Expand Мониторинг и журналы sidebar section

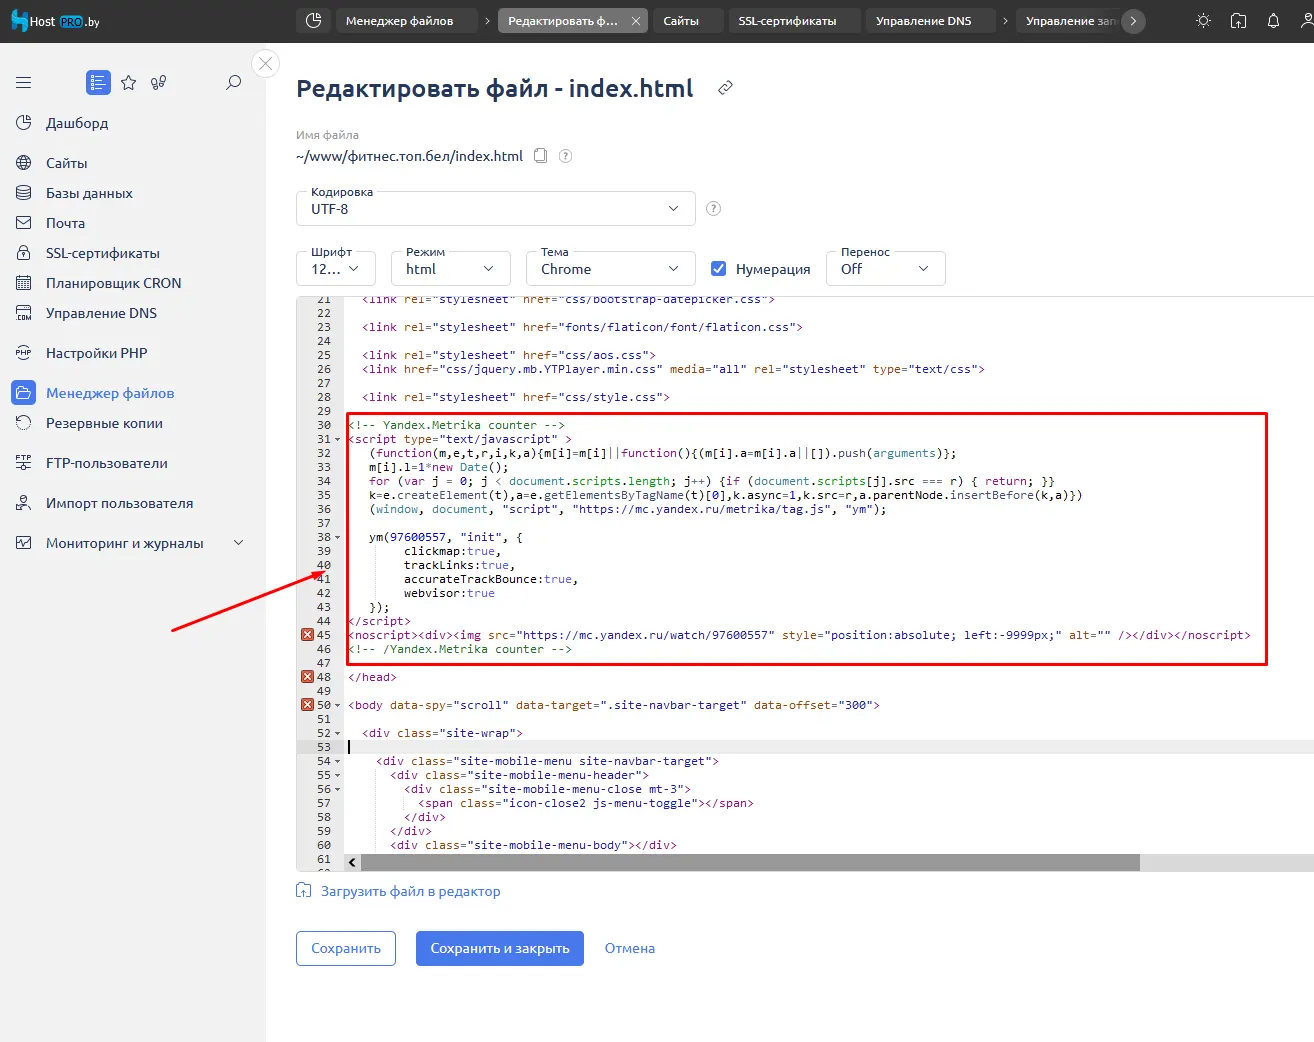238,543
